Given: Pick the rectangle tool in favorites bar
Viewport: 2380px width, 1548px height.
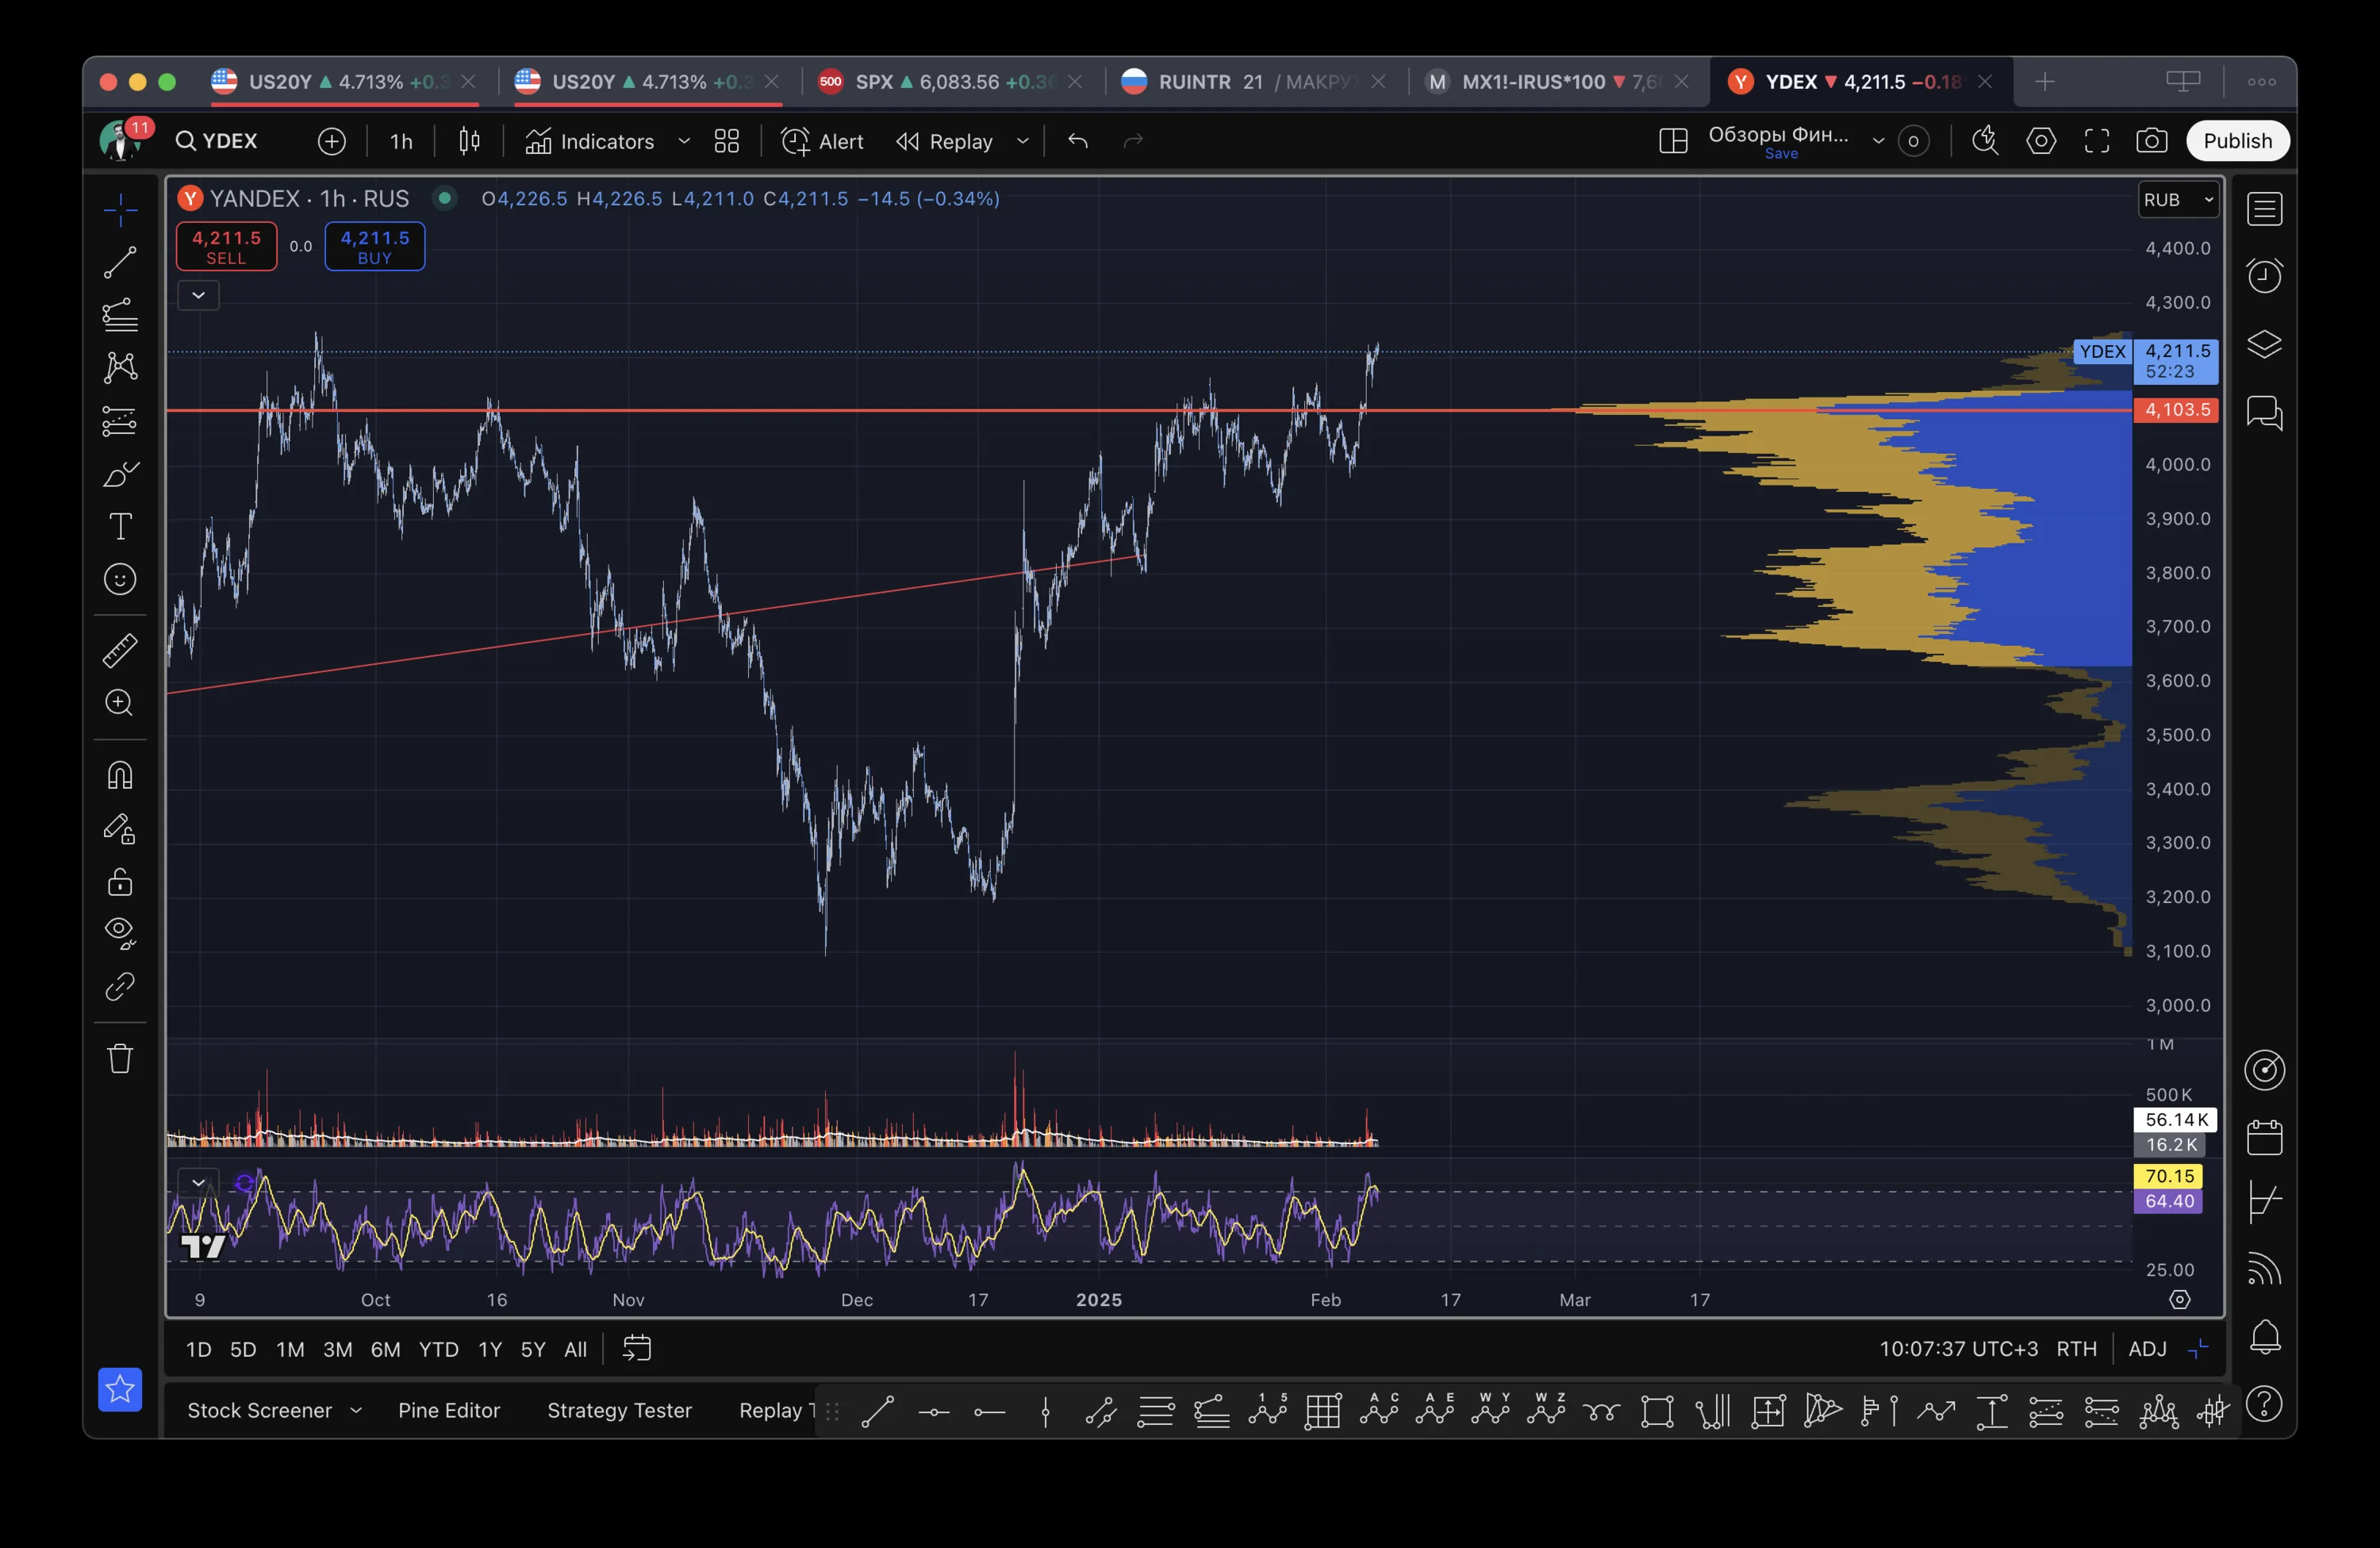Looking at the screenshot, I should tap(1657, 1411).
